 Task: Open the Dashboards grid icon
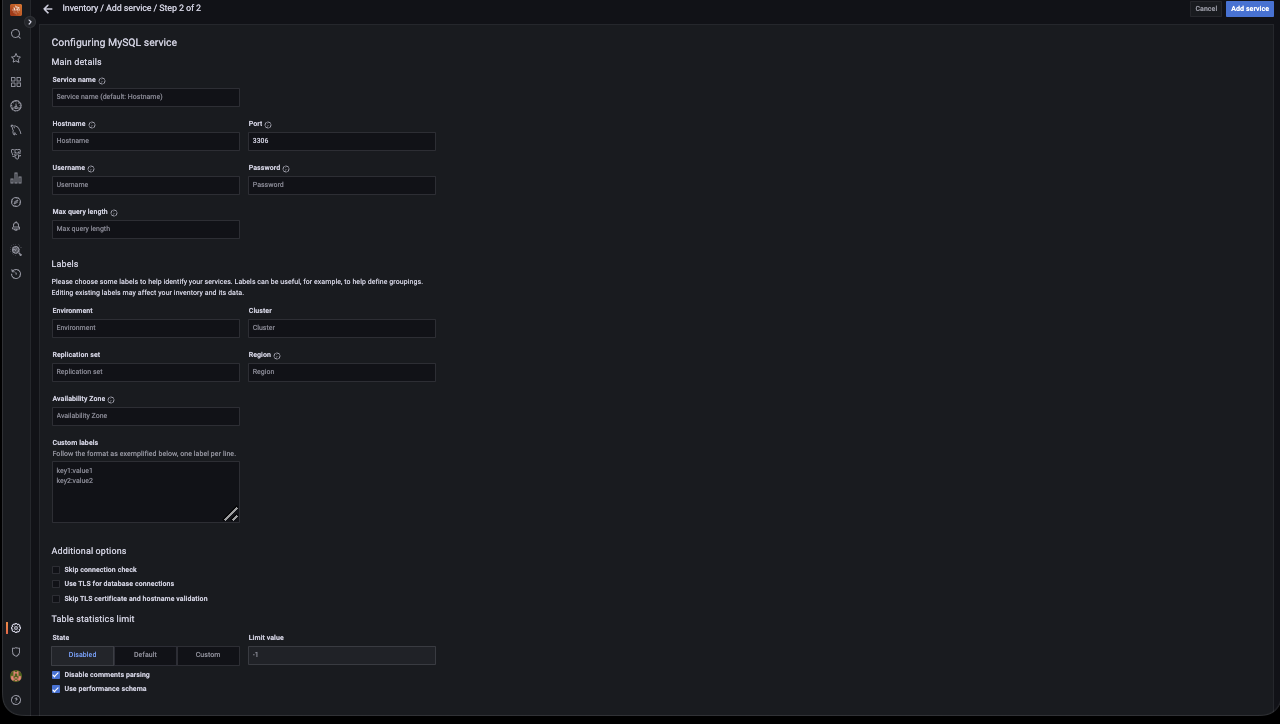16,82
